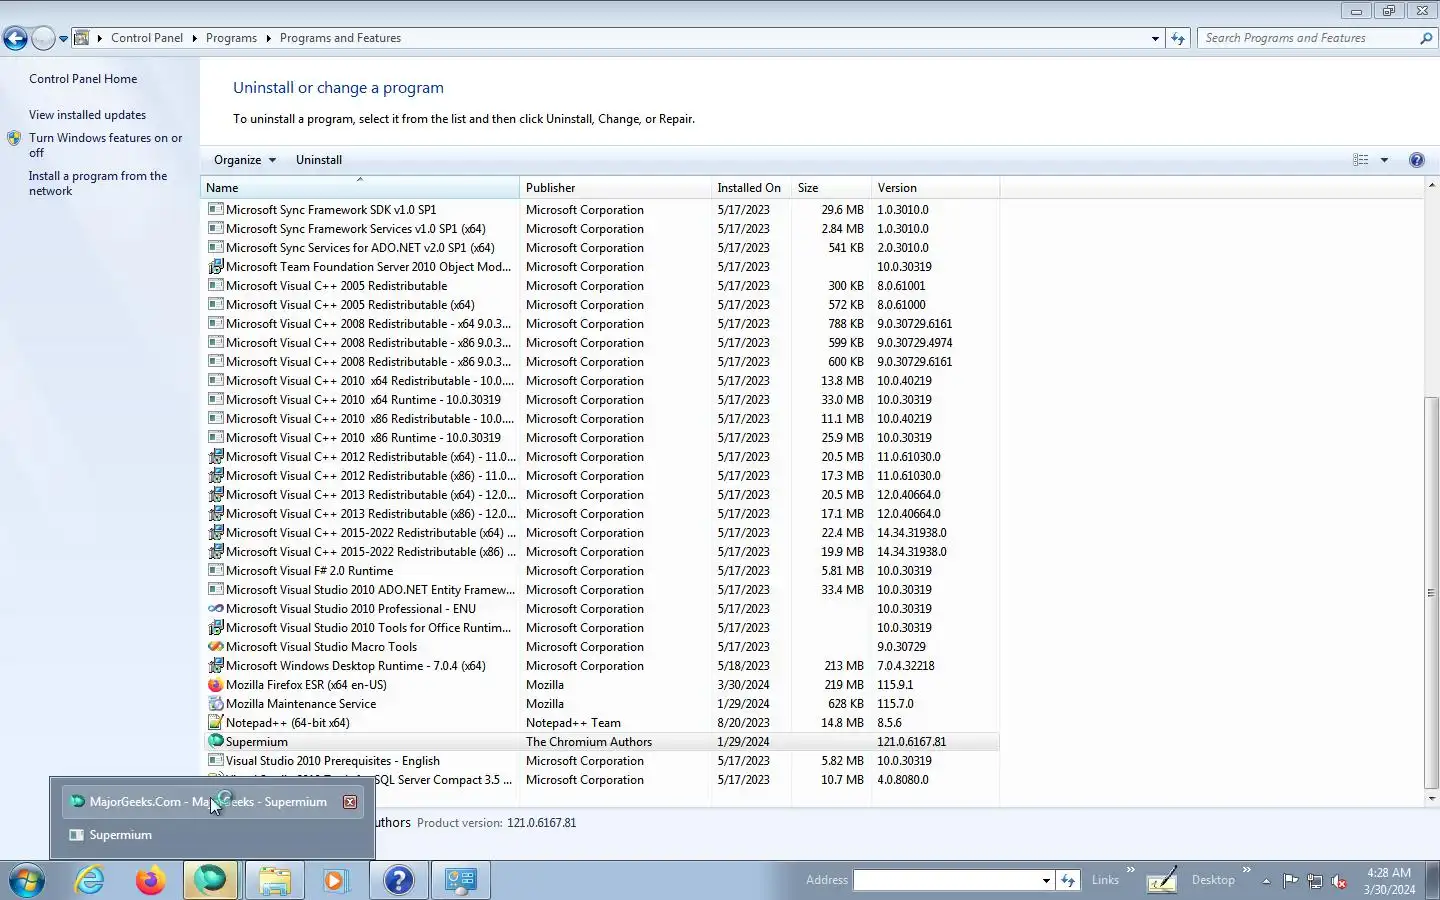Click the Notepad++ Team publisher cell
1440x900 pixels.
point(573,723)
